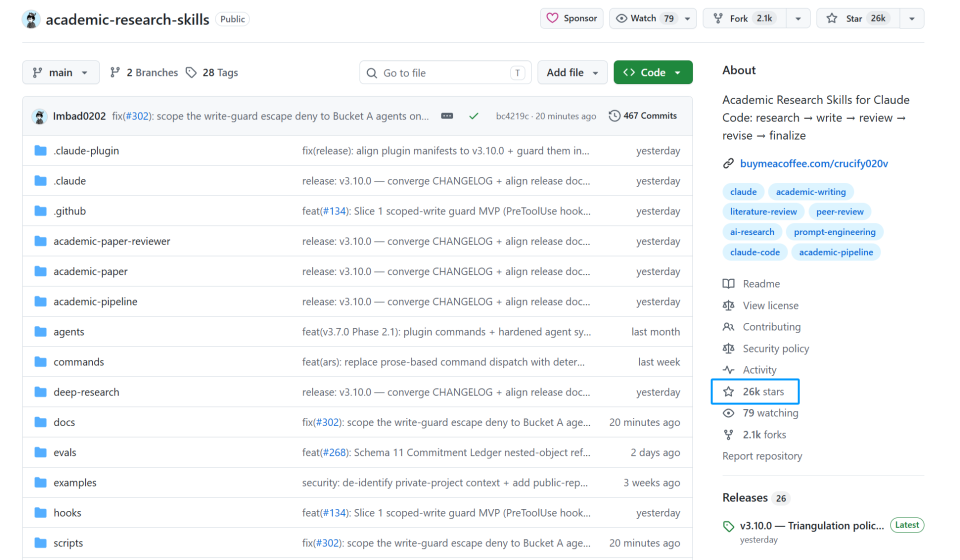Open the Star lists dropdown arrow
This screenshot has height=560, width=960.
pos(912,18)
